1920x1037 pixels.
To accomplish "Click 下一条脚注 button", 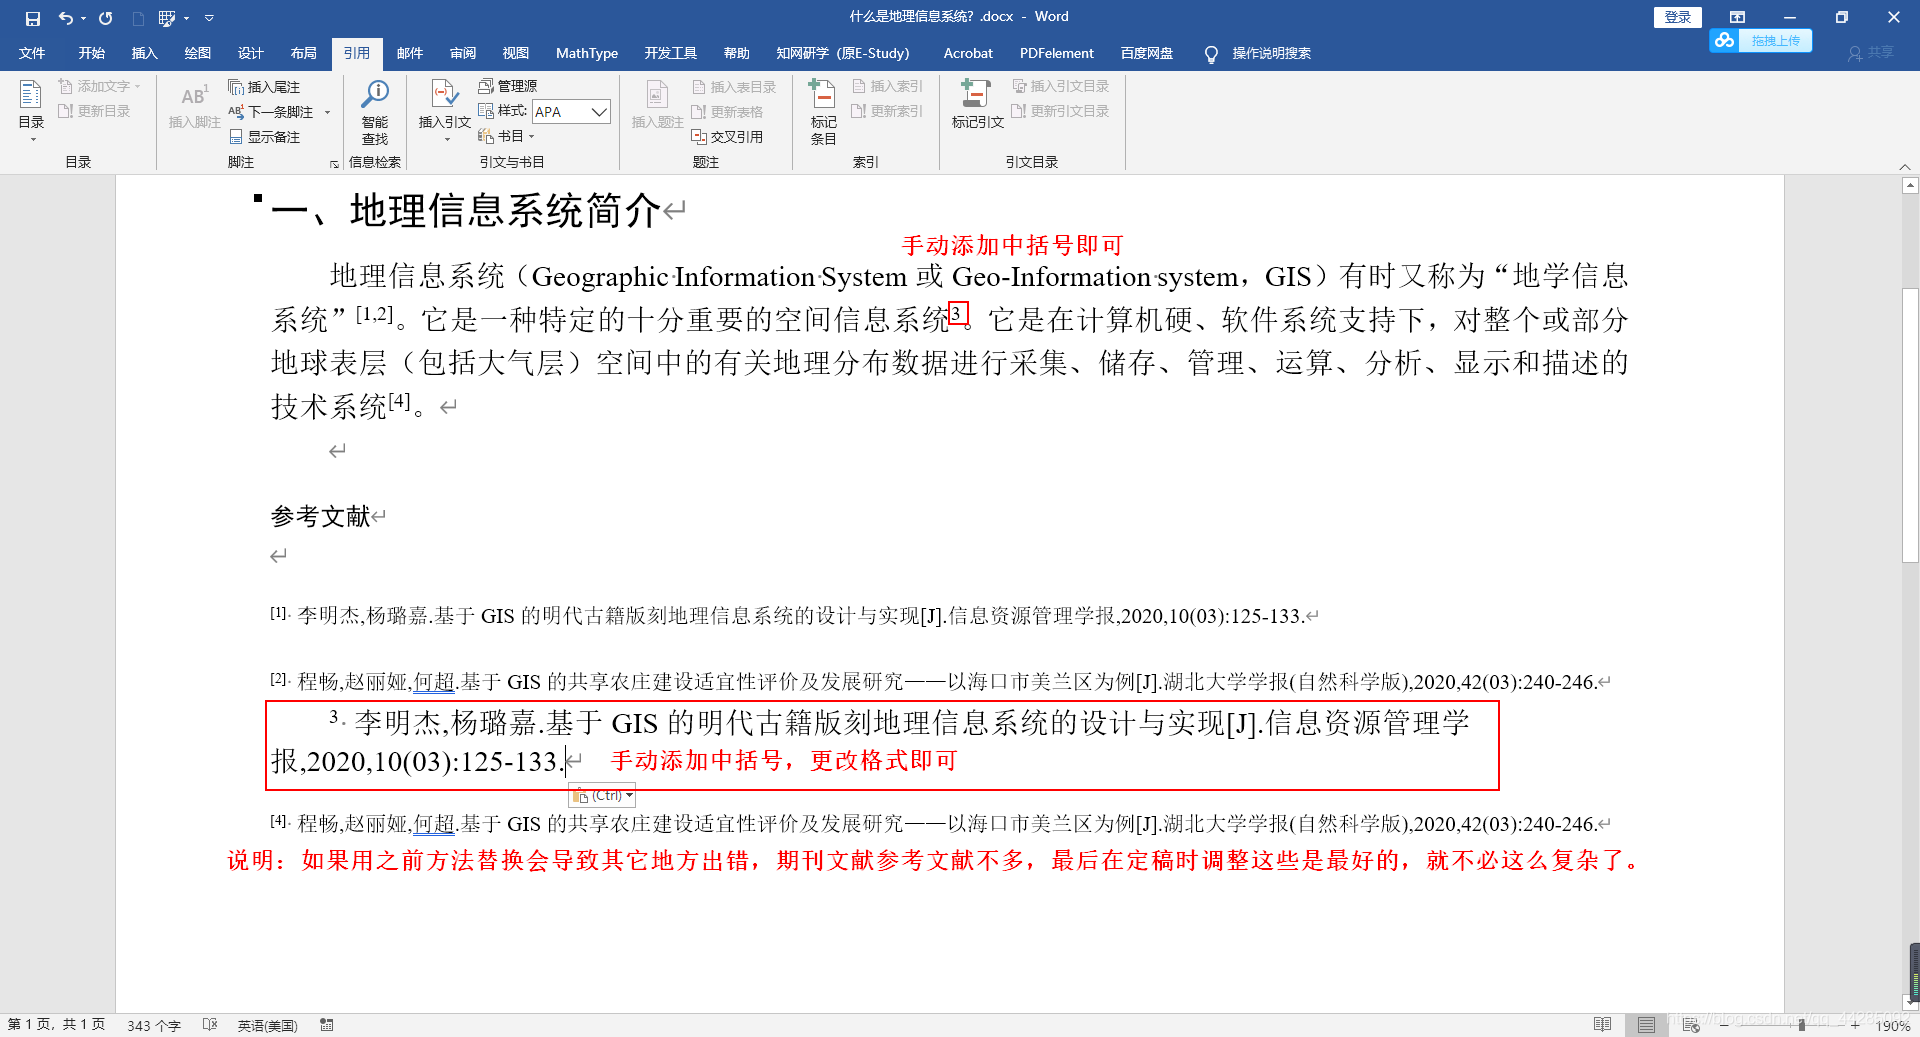I will (272, 112).
